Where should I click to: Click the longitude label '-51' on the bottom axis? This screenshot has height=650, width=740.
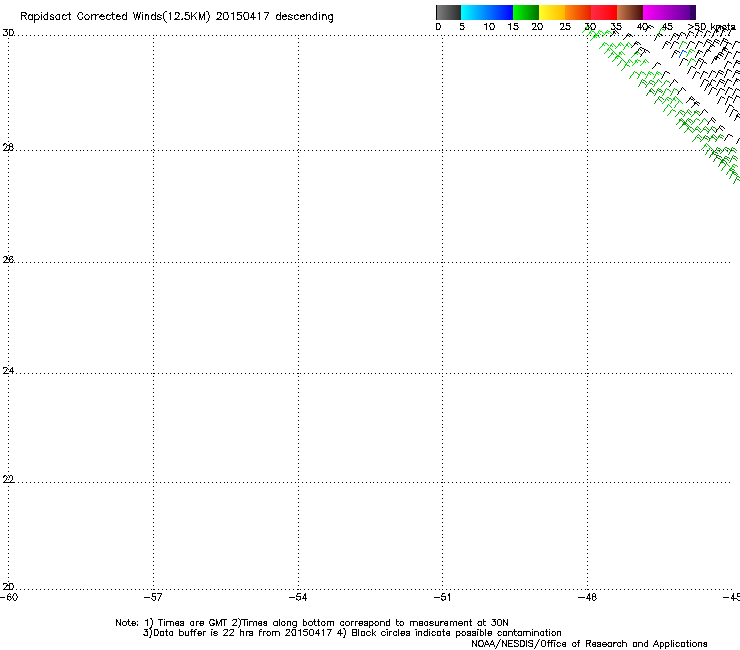pyautogui.click(x=442, y=598)
